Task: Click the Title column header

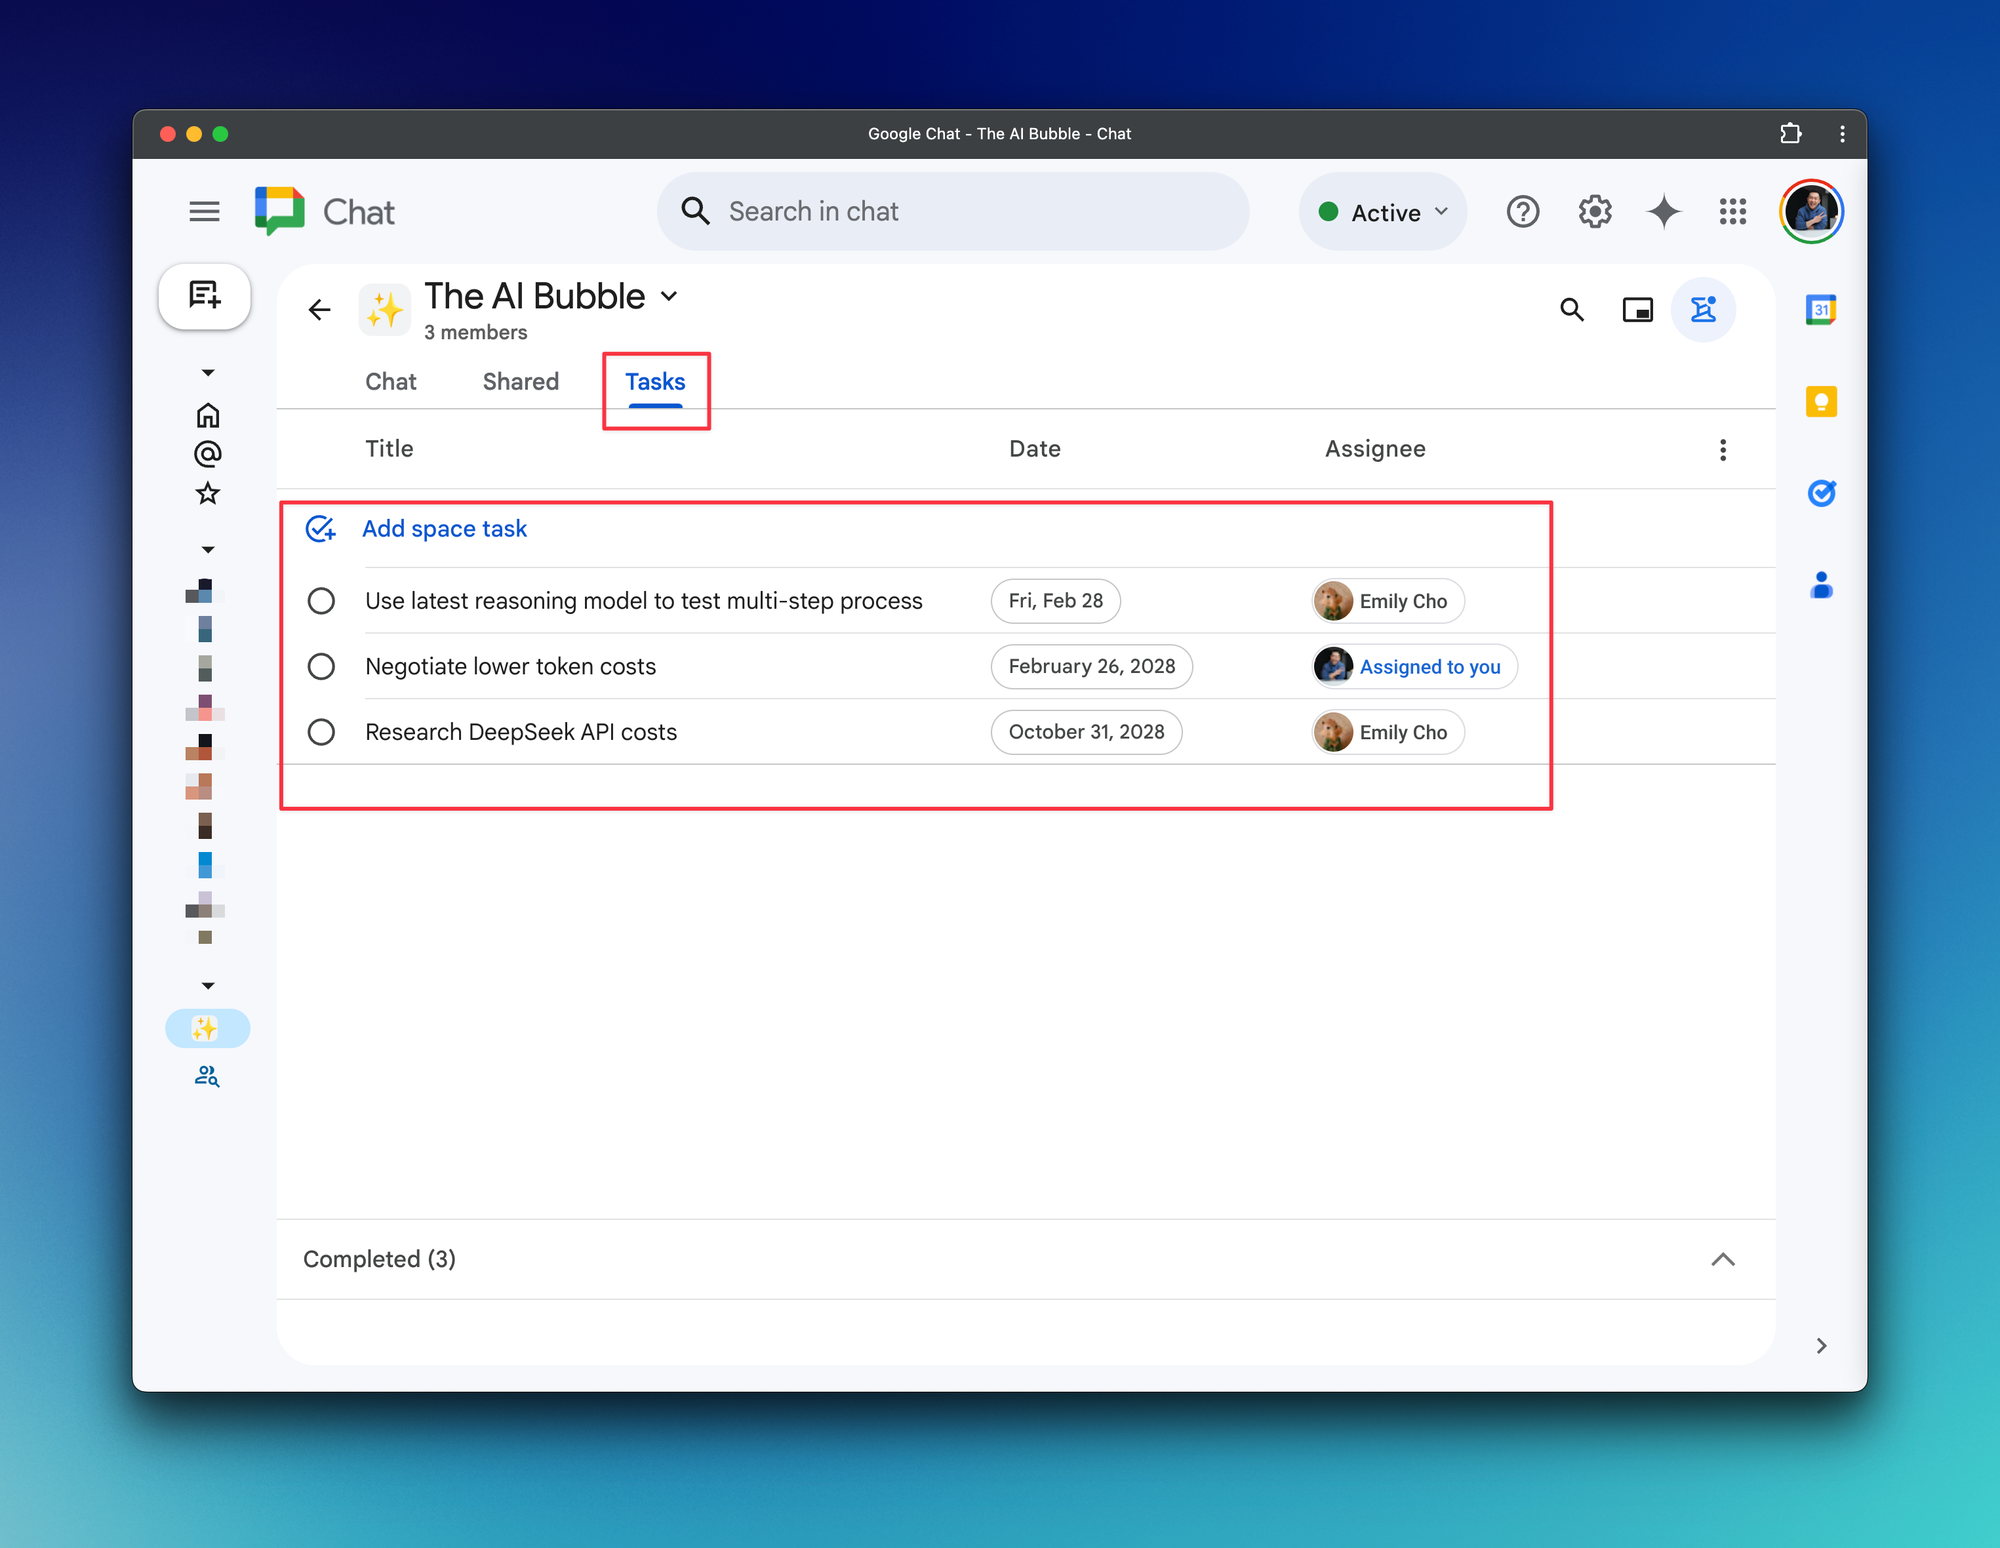Action: click(x=389, y=449)
